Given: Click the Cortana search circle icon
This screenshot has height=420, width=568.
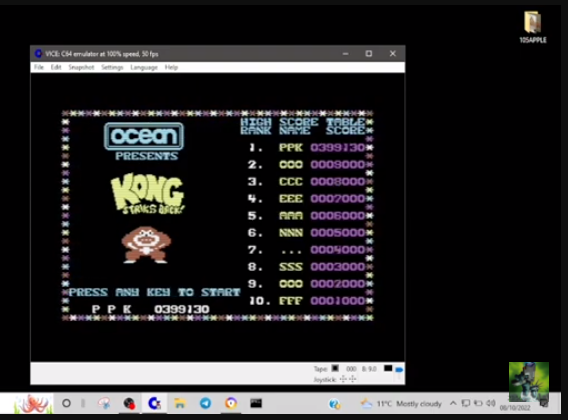Looking at the screenshot, I should pos(66,403).
